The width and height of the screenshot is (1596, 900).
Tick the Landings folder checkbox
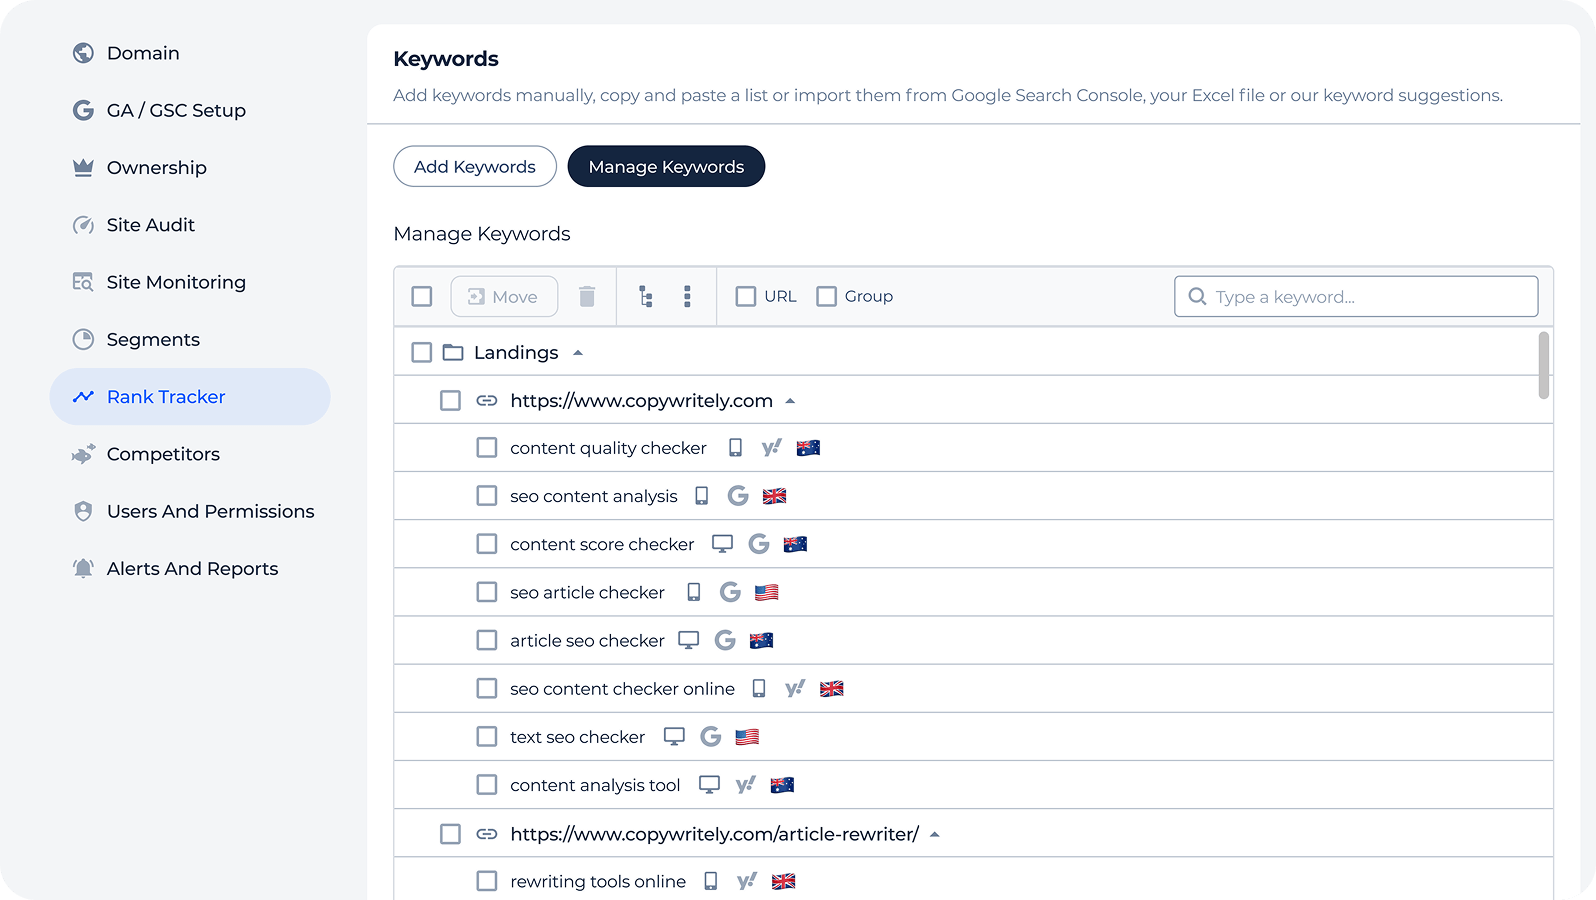pyautogui.click(x=422, y=352)
